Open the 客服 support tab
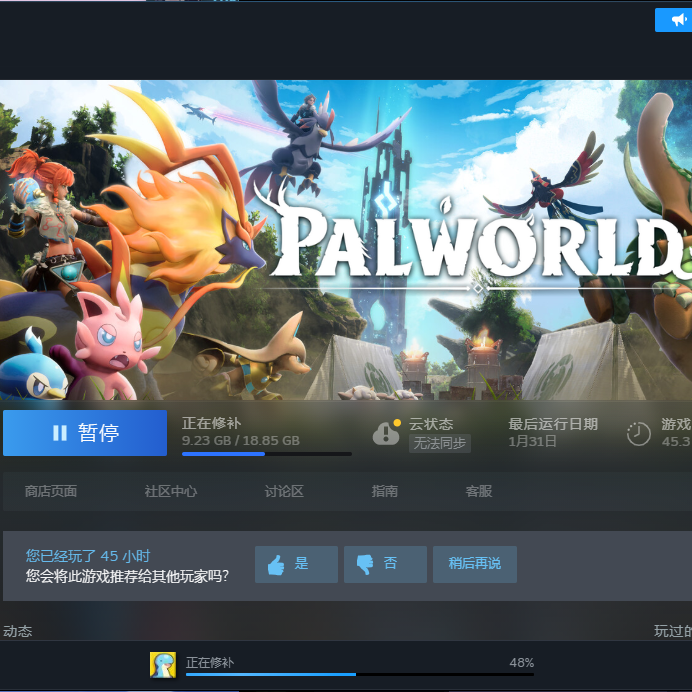Screen dimensions: 692x692 point(478,491)
